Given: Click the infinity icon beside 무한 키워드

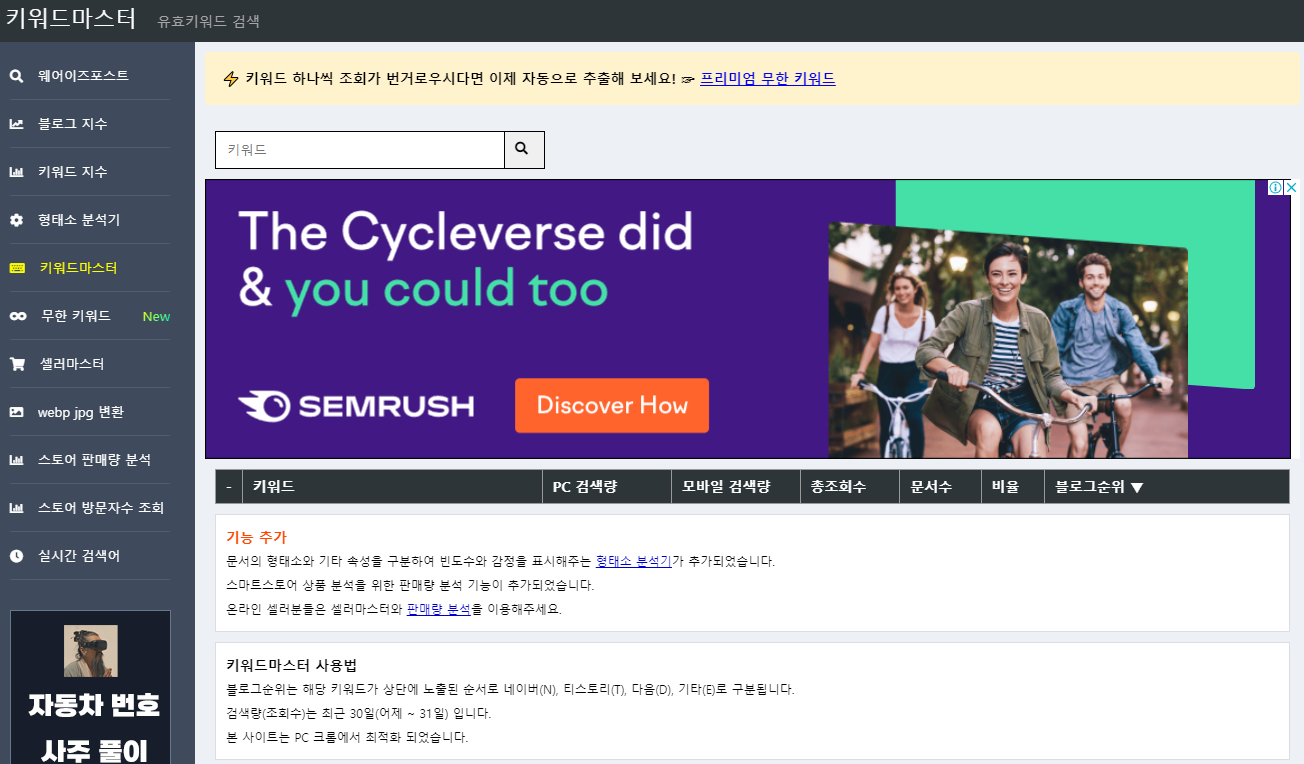Looking at the screenshot, I should (x=18, y=316).
